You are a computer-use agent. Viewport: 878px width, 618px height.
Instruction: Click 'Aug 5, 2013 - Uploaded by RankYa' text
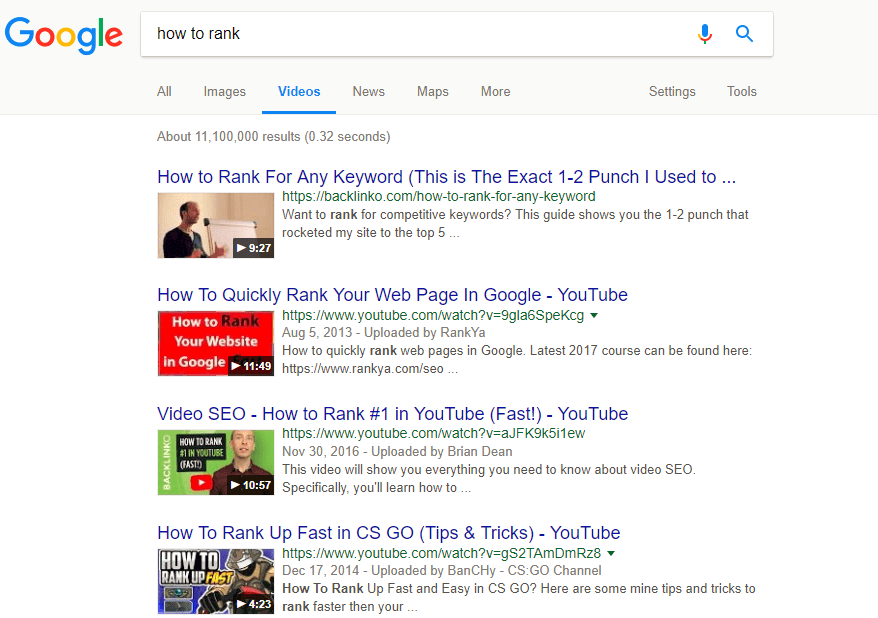pos(384,333)
